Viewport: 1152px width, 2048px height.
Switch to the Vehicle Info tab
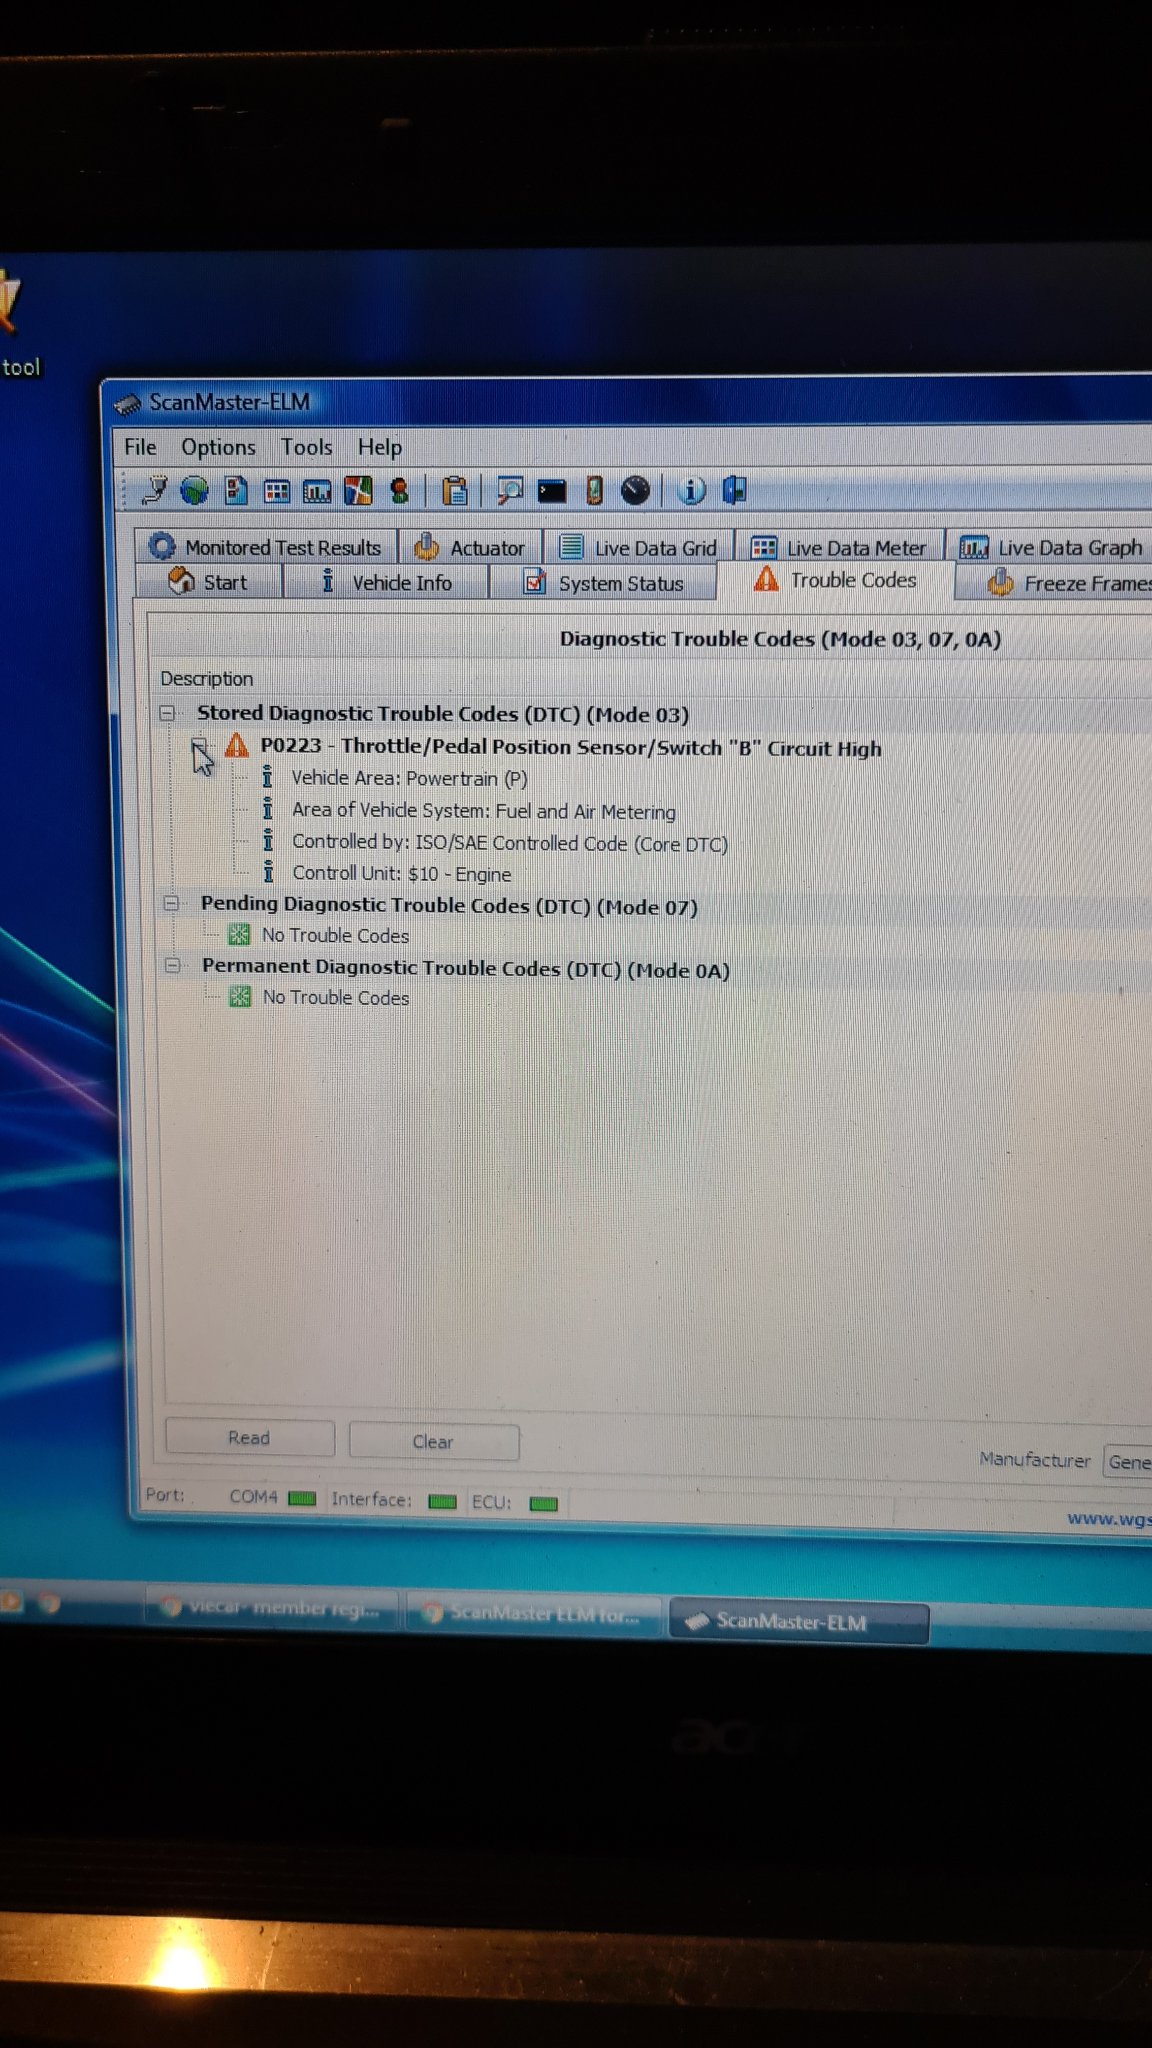point(386,582)
